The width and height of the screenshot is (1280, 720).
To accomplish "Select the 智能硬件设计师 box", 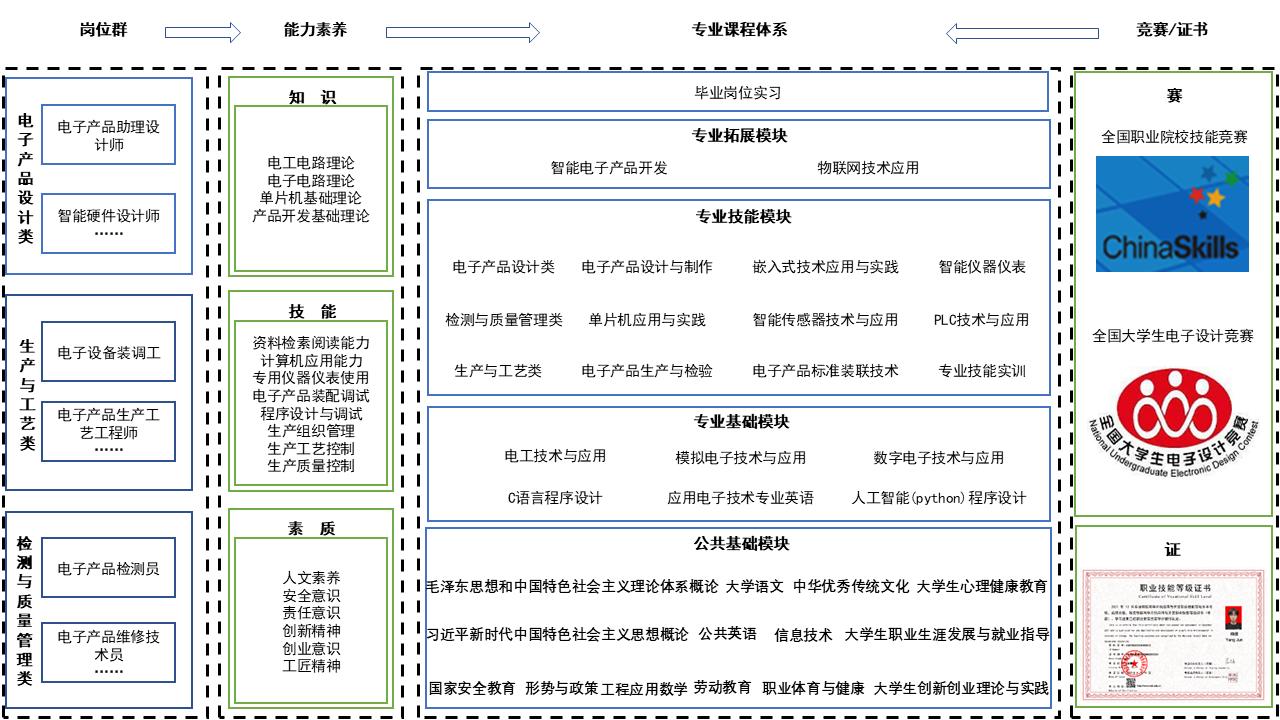I will [108, 223].
